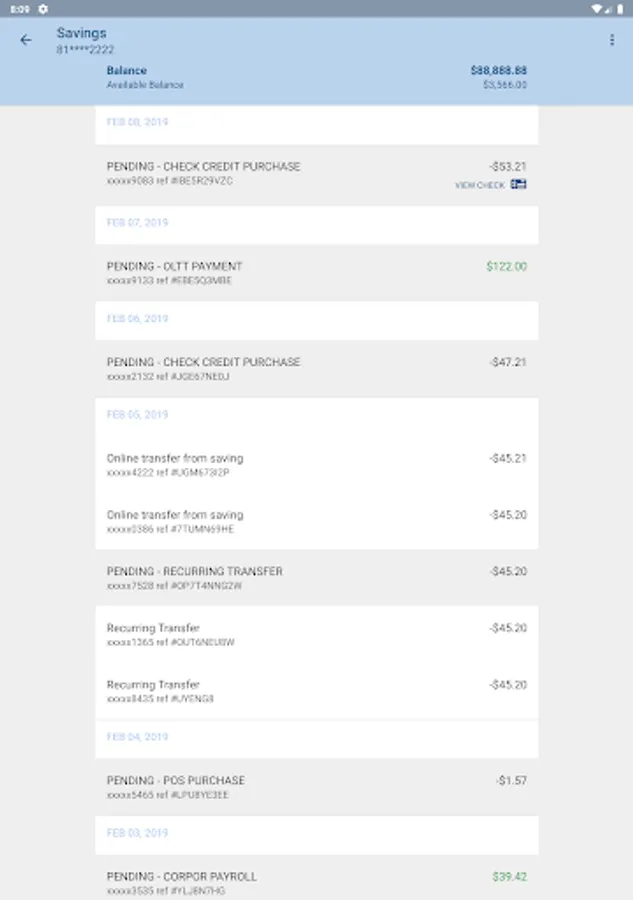Click the settings gear in the status bar
The width and height of the screenshot is (633, 900).
(43, 8)
